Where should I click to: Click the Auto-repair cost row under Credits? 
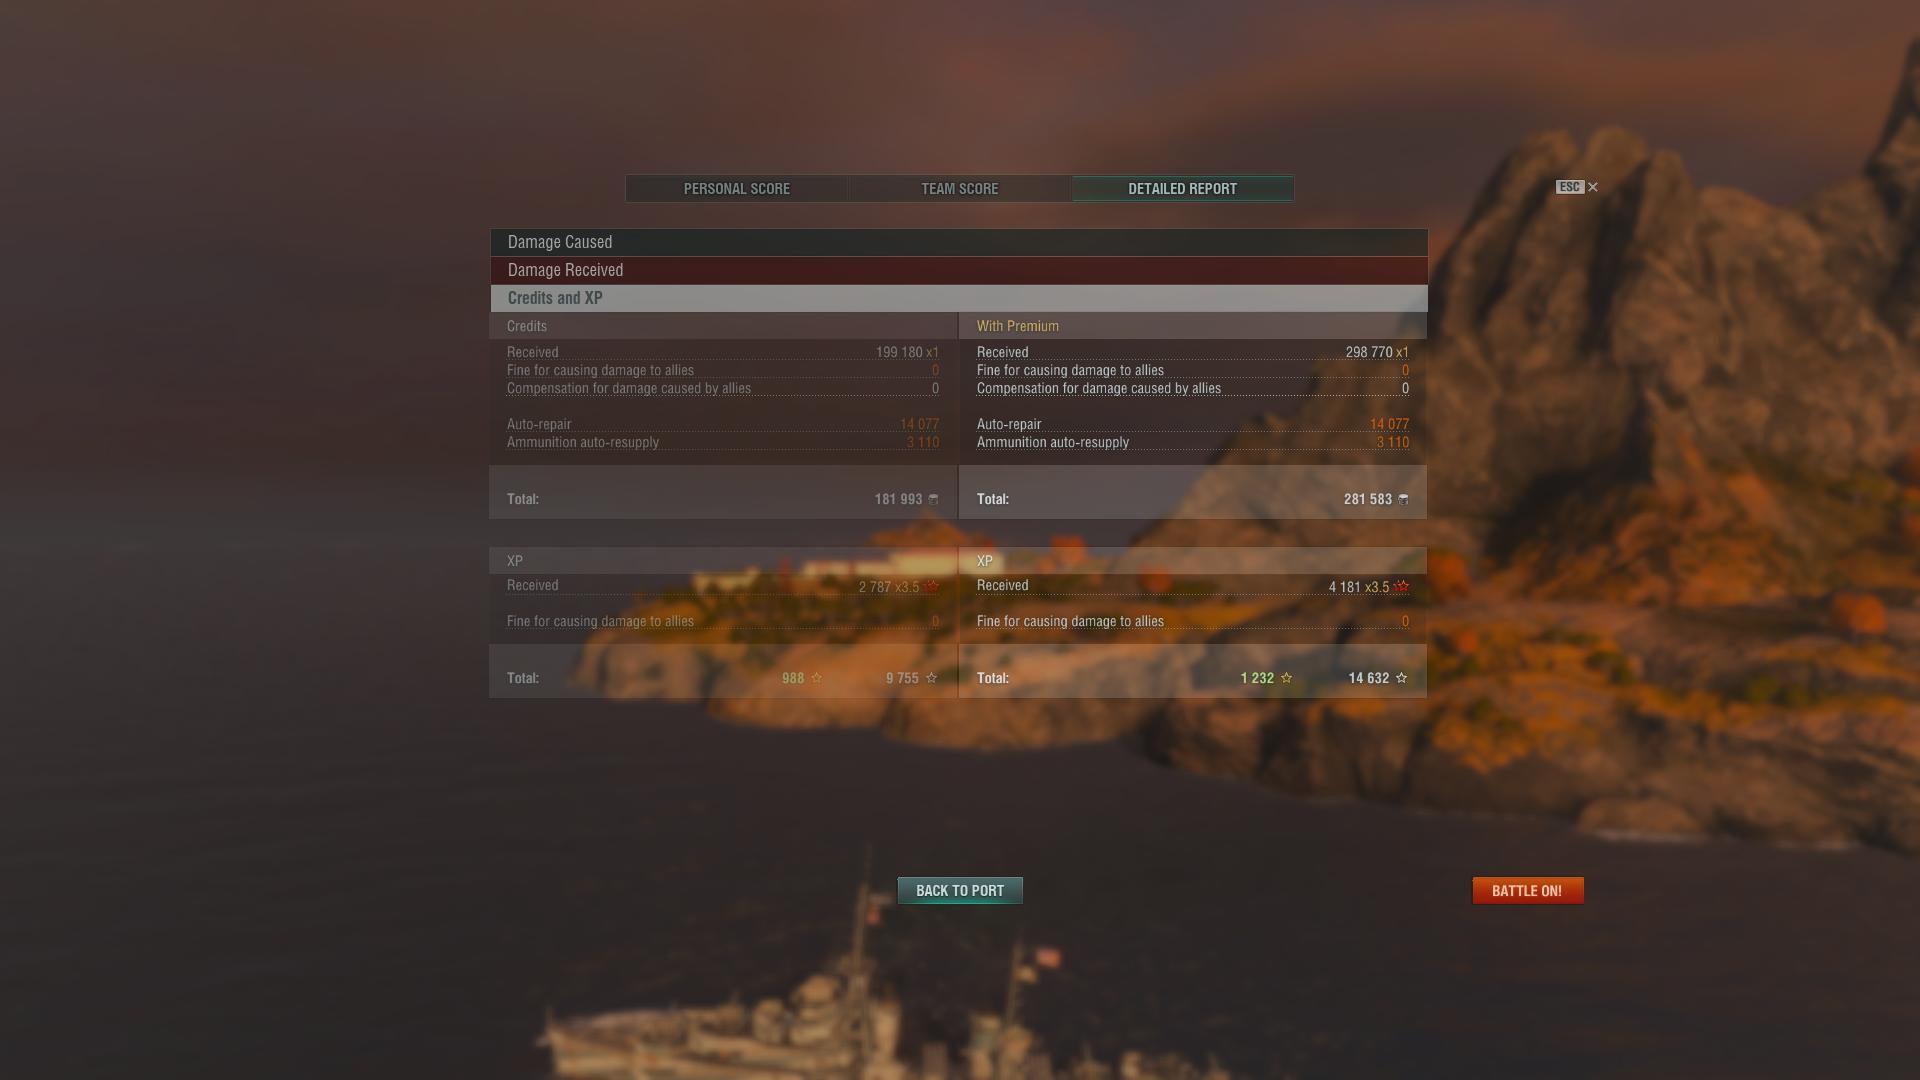click(x=723, y=424)
